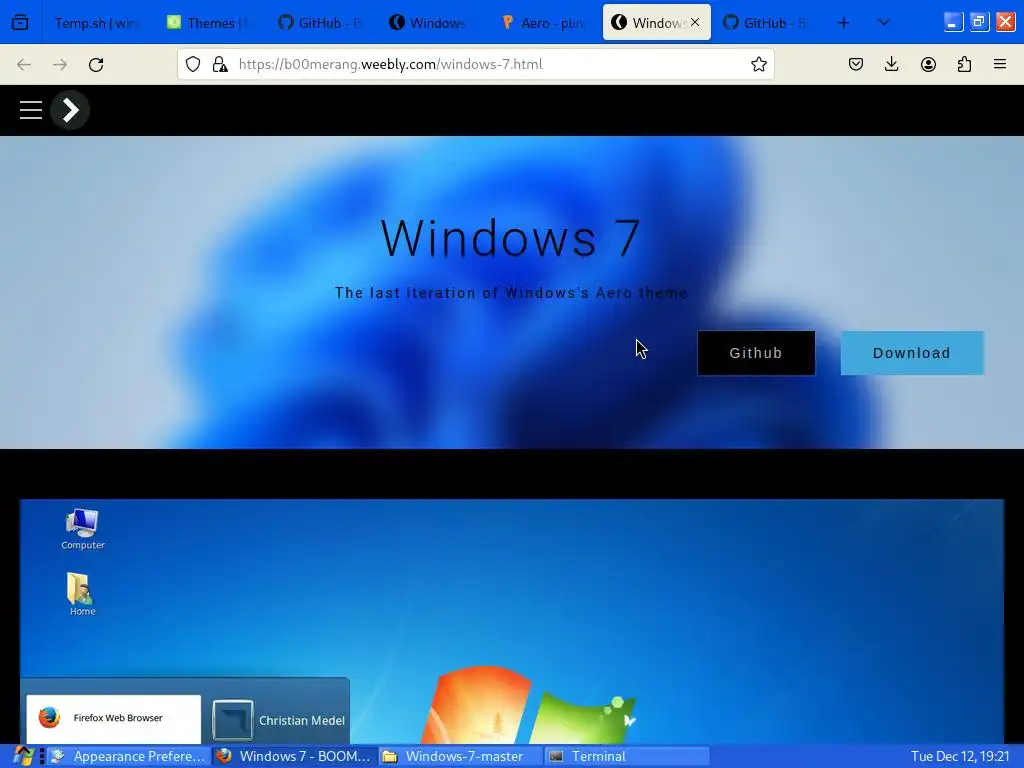Switch to Appearance Preferences taskbar window
Image resolution: width=1024 pixels, height=768 pixels.
click(x=129, y=756)
